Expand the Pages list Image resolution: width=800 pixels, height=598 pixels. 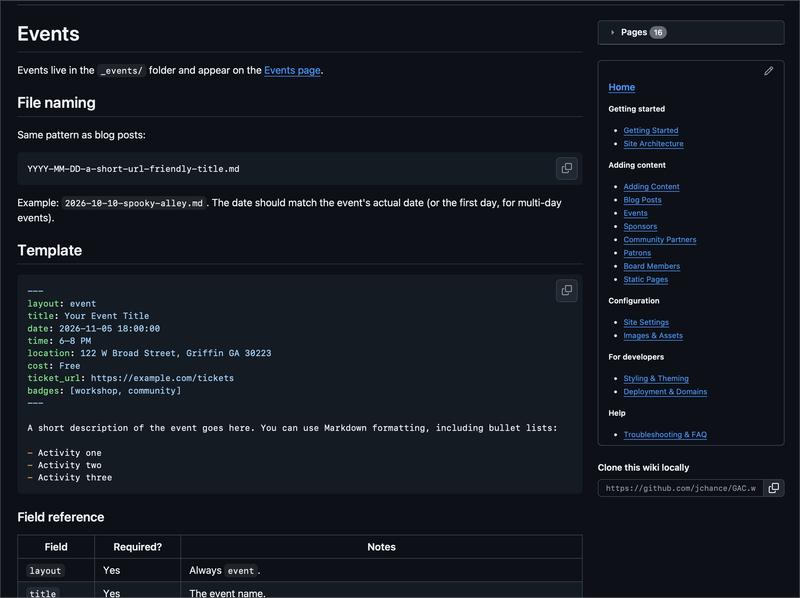click(x=691, y=32)
